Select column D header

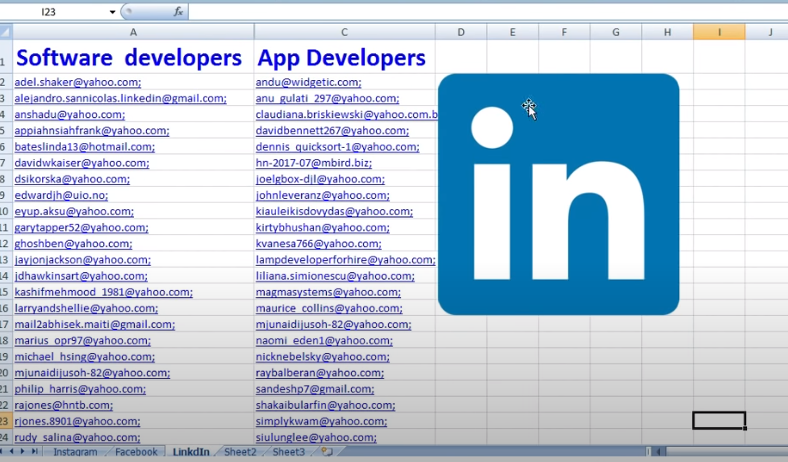tap(461, 32)
